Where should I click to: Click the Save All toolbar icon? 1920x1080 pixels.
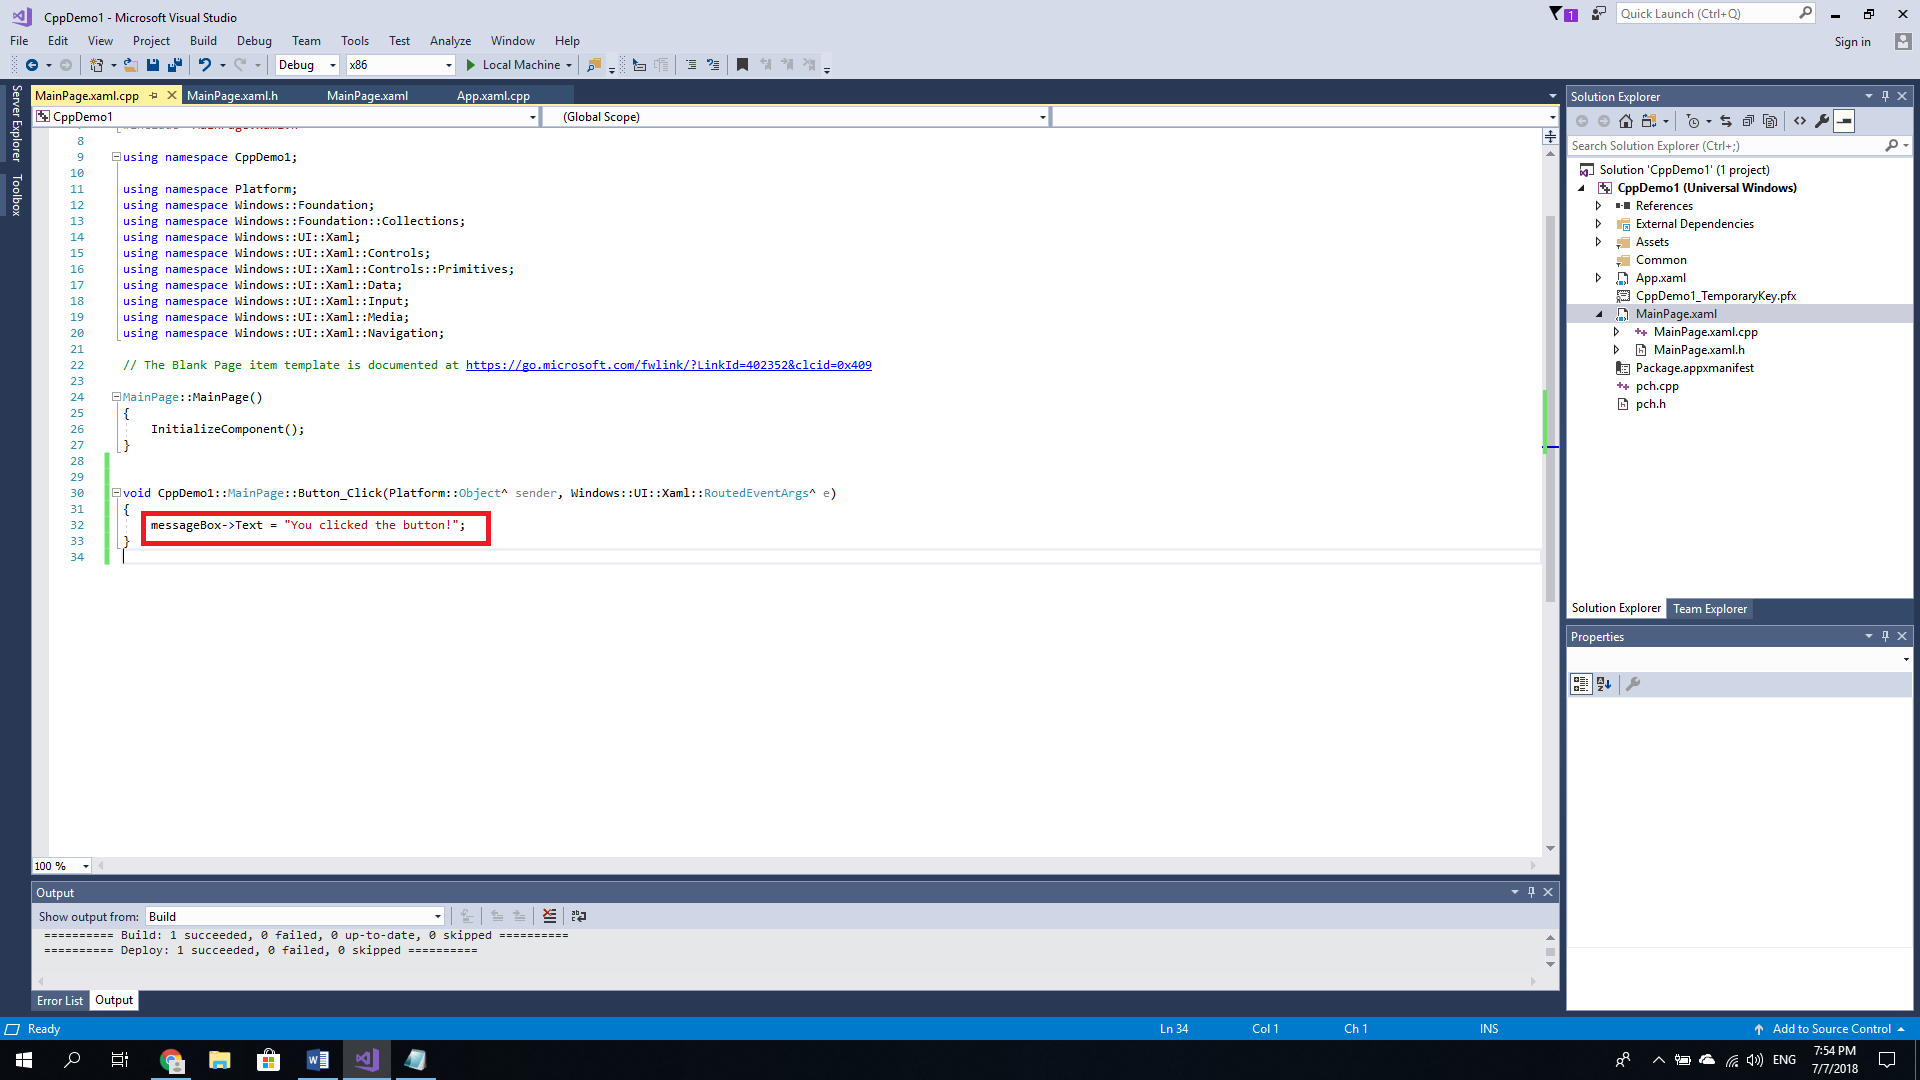tap(175, 65)
